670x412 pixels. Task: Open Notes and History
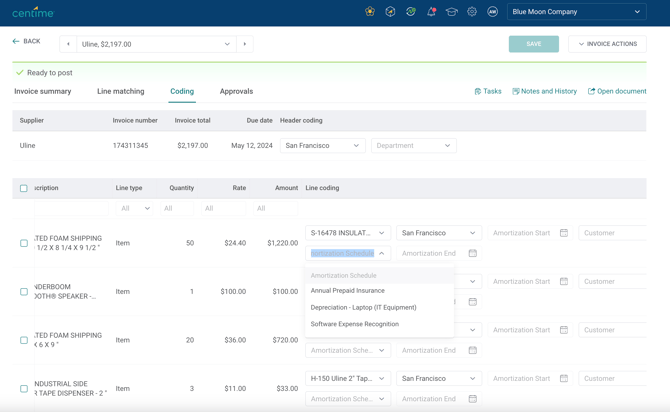(544, 91)
